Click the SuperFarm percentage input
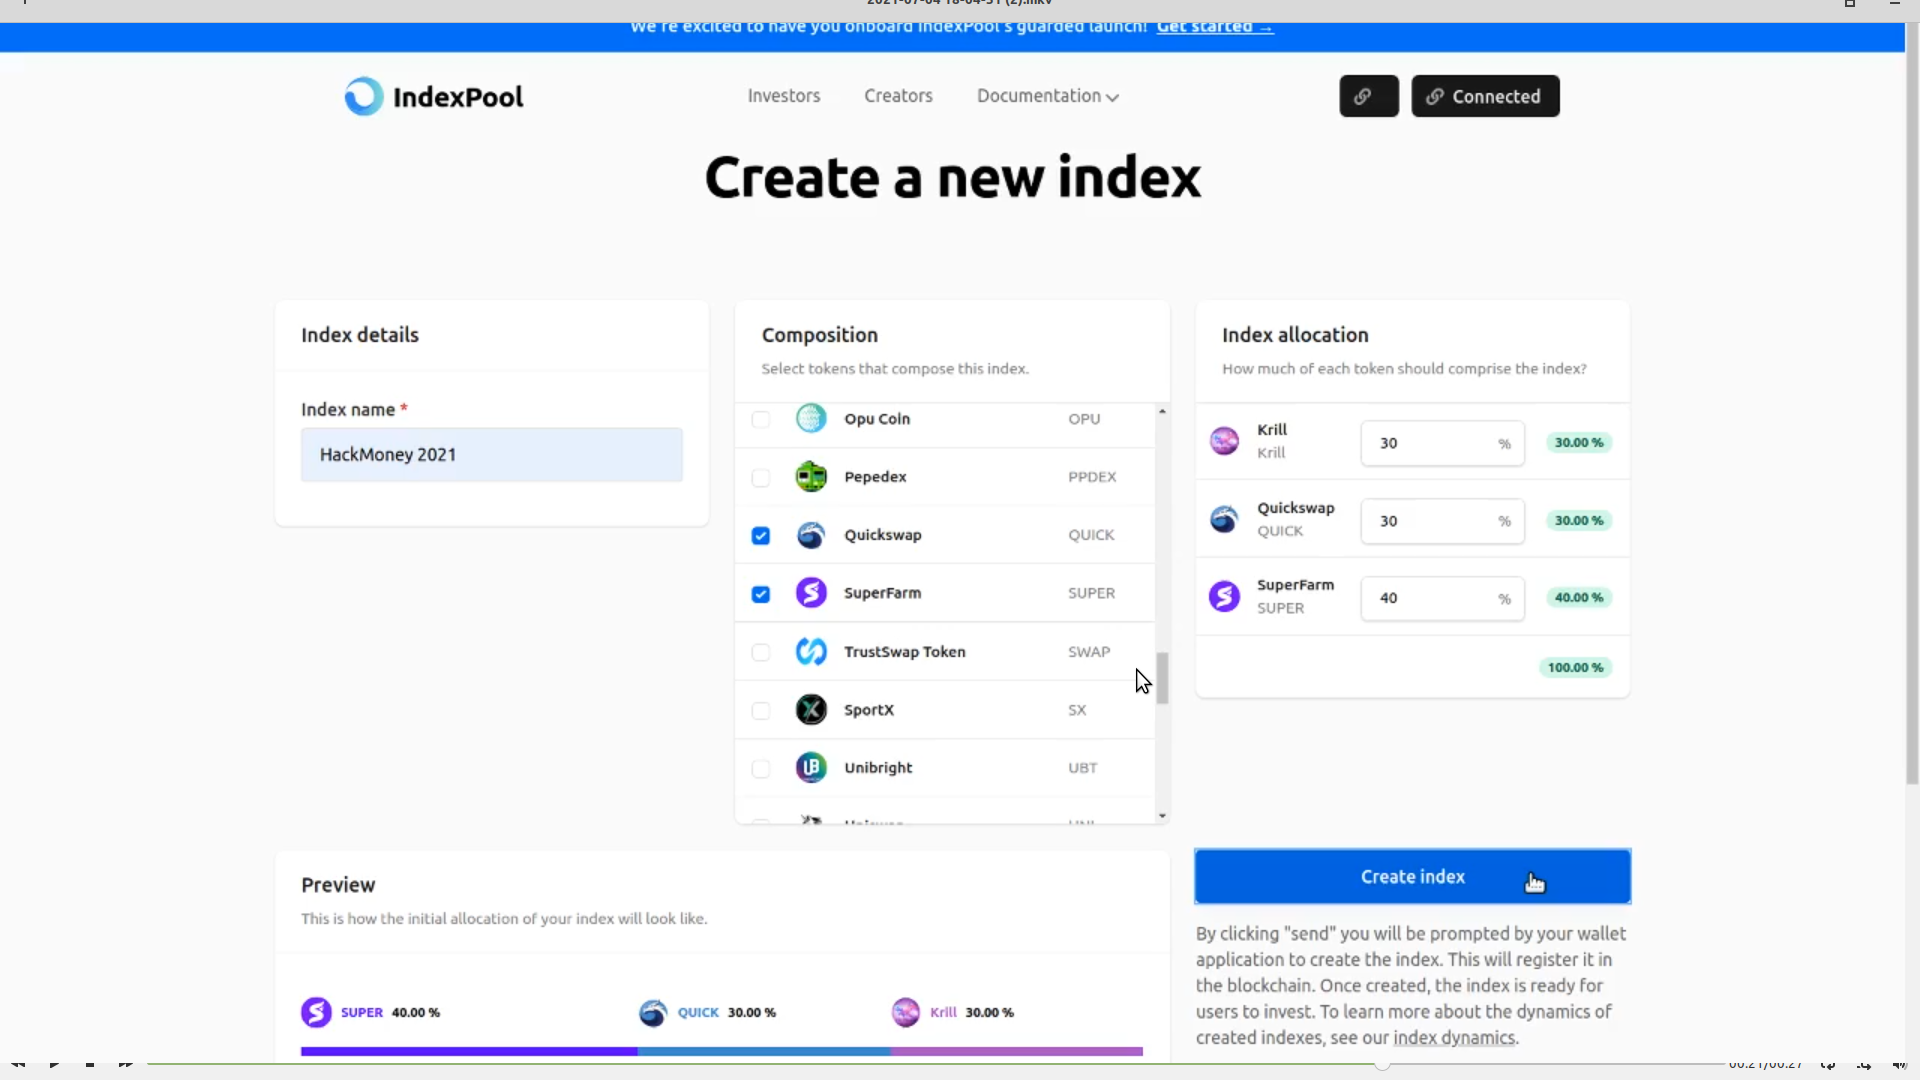The height and width of the screenshot is (1080, 1920). pos(1442,598)
